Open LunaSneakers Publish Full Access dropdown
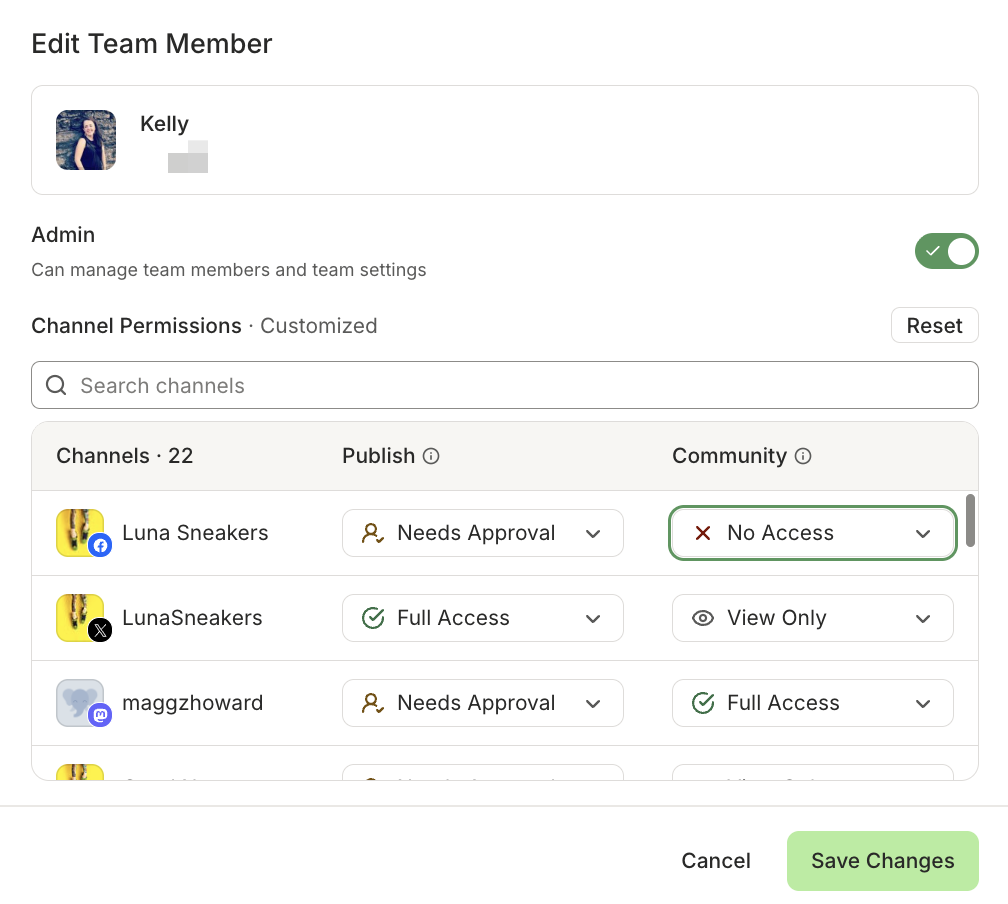1008x904 pixels. click(483, 618)
